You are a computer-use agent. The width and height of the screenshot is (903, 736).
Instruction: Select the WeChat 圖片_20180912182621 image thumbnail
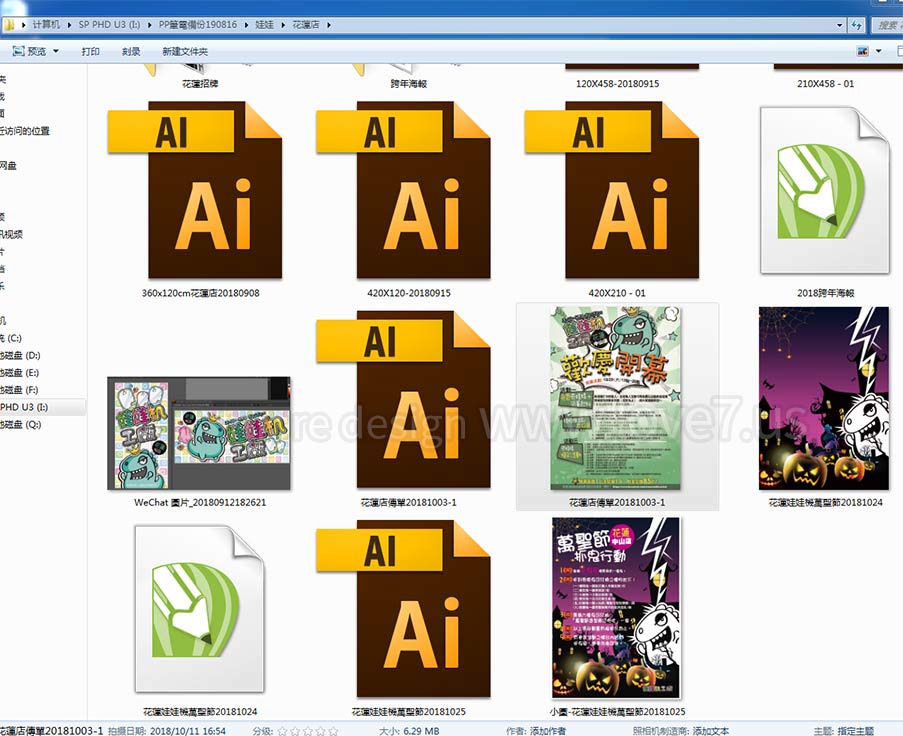(x=199, y=433)
